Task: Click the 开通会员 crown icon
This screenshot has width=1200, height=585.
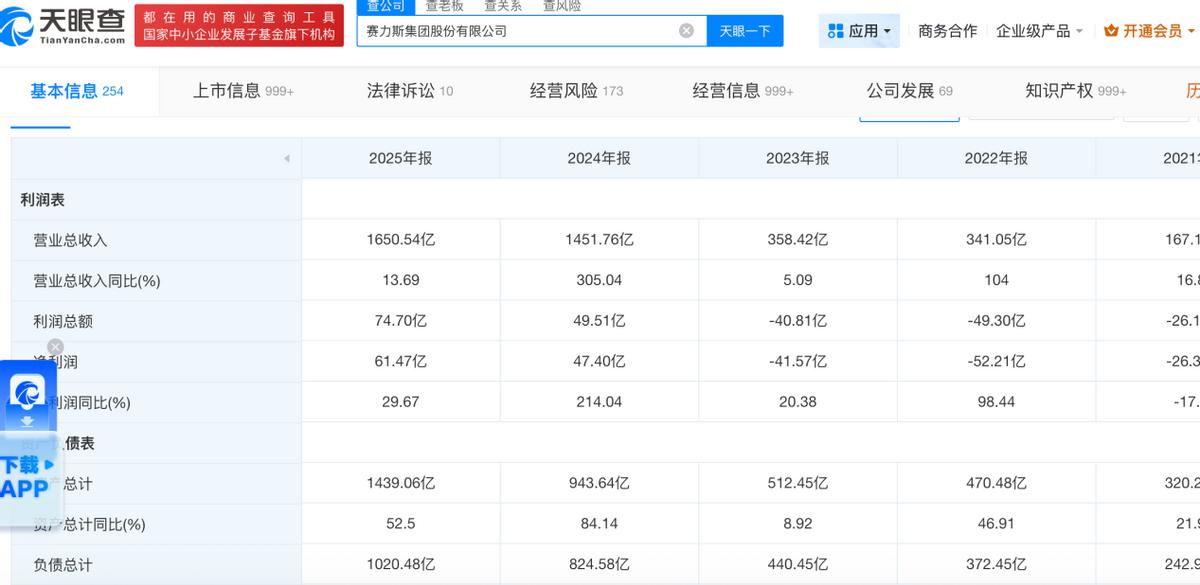Action: (x=1110, y=31)
